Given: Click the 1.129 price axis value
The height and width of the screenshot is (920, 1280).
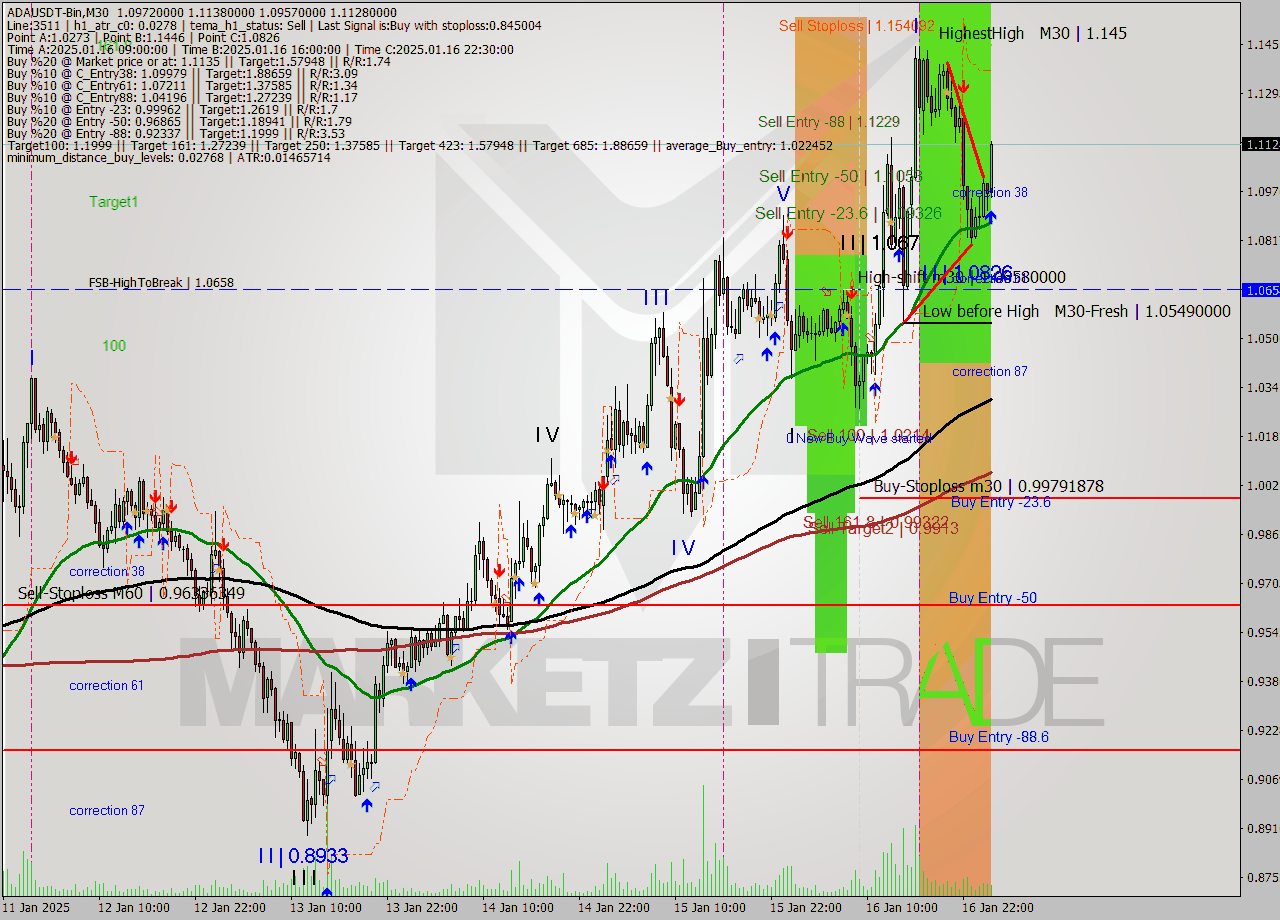Looking at the screenshot, I should (x=1263, y=94).
